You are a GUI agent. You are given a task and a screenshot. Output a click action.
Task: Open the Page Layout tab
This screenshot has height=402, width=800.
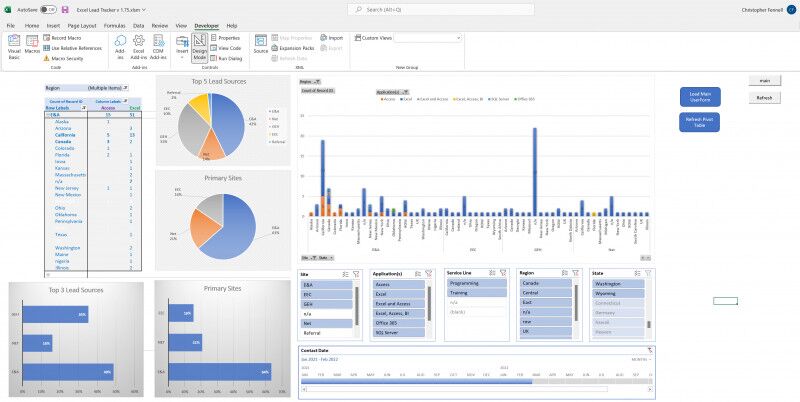[x=83, y=25]
